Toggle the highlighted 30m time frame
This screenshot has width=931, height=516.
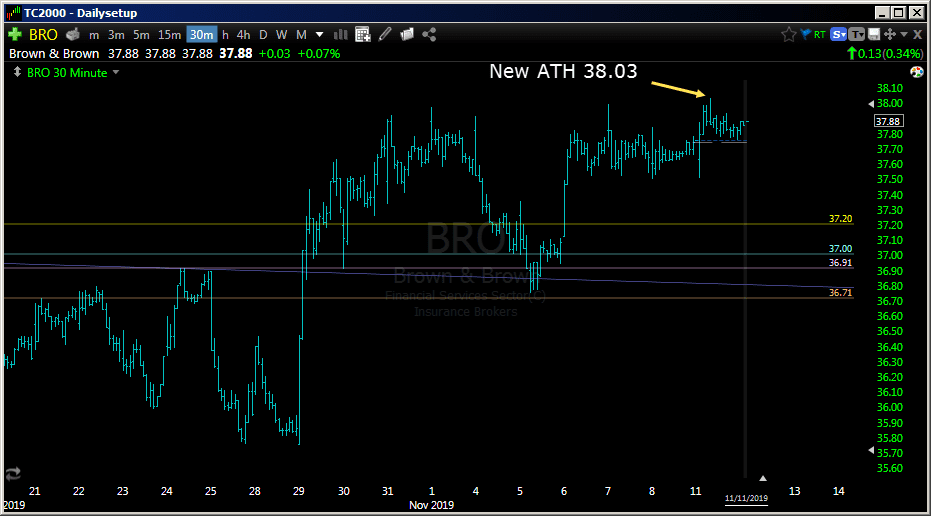202,35
